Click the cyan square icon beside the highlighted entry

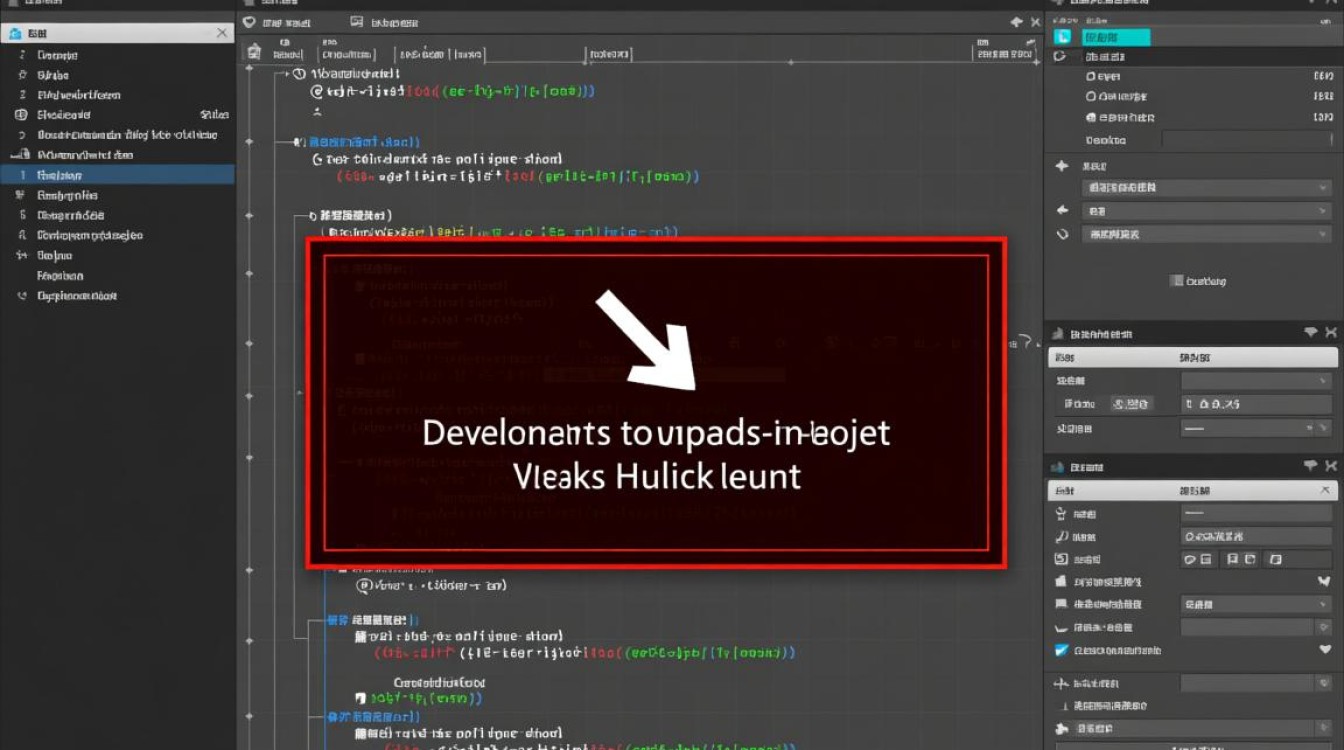1062,37
